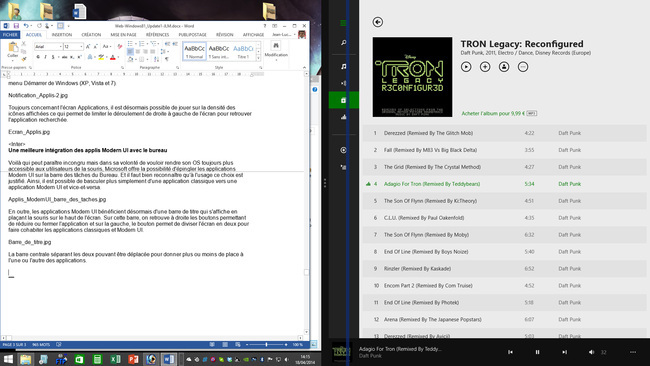Open the Arial font name dropdown
Screen dimensions: 650x366
point(61,46)
